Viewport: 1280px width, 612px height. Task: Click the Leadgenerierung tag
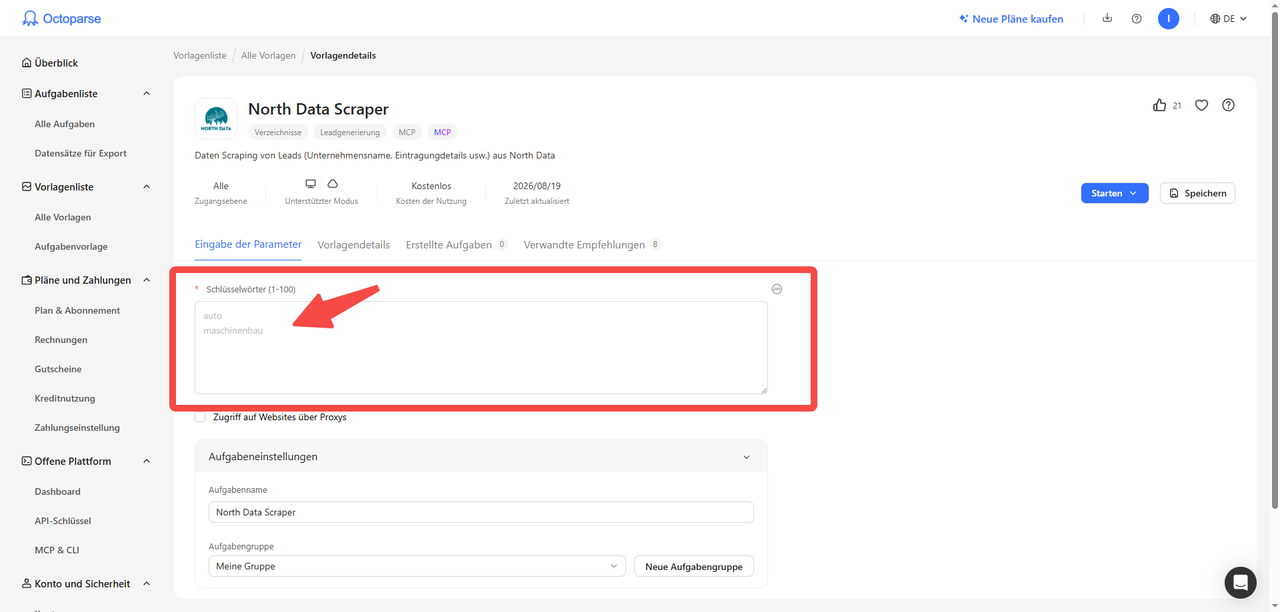click(350, 132)
